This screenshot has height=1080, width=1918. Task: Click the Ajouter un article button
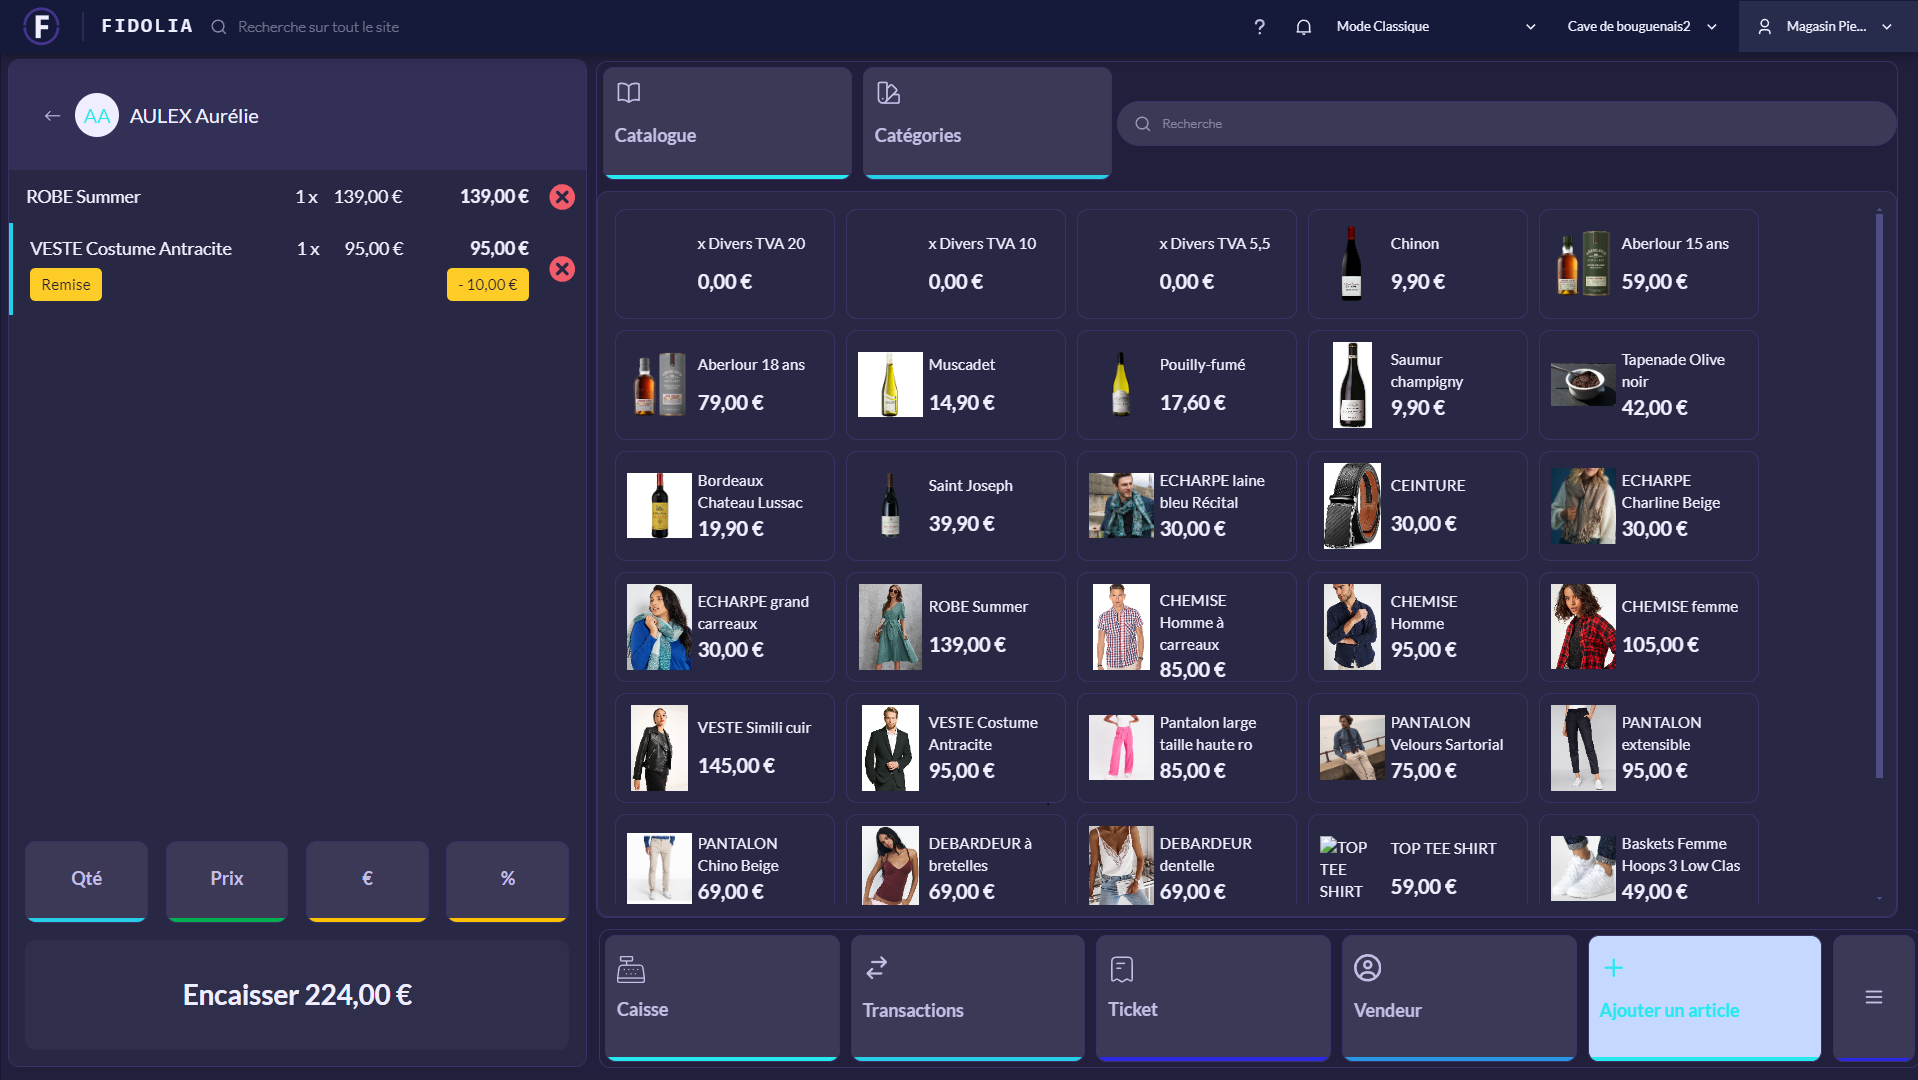point(1704,997)
